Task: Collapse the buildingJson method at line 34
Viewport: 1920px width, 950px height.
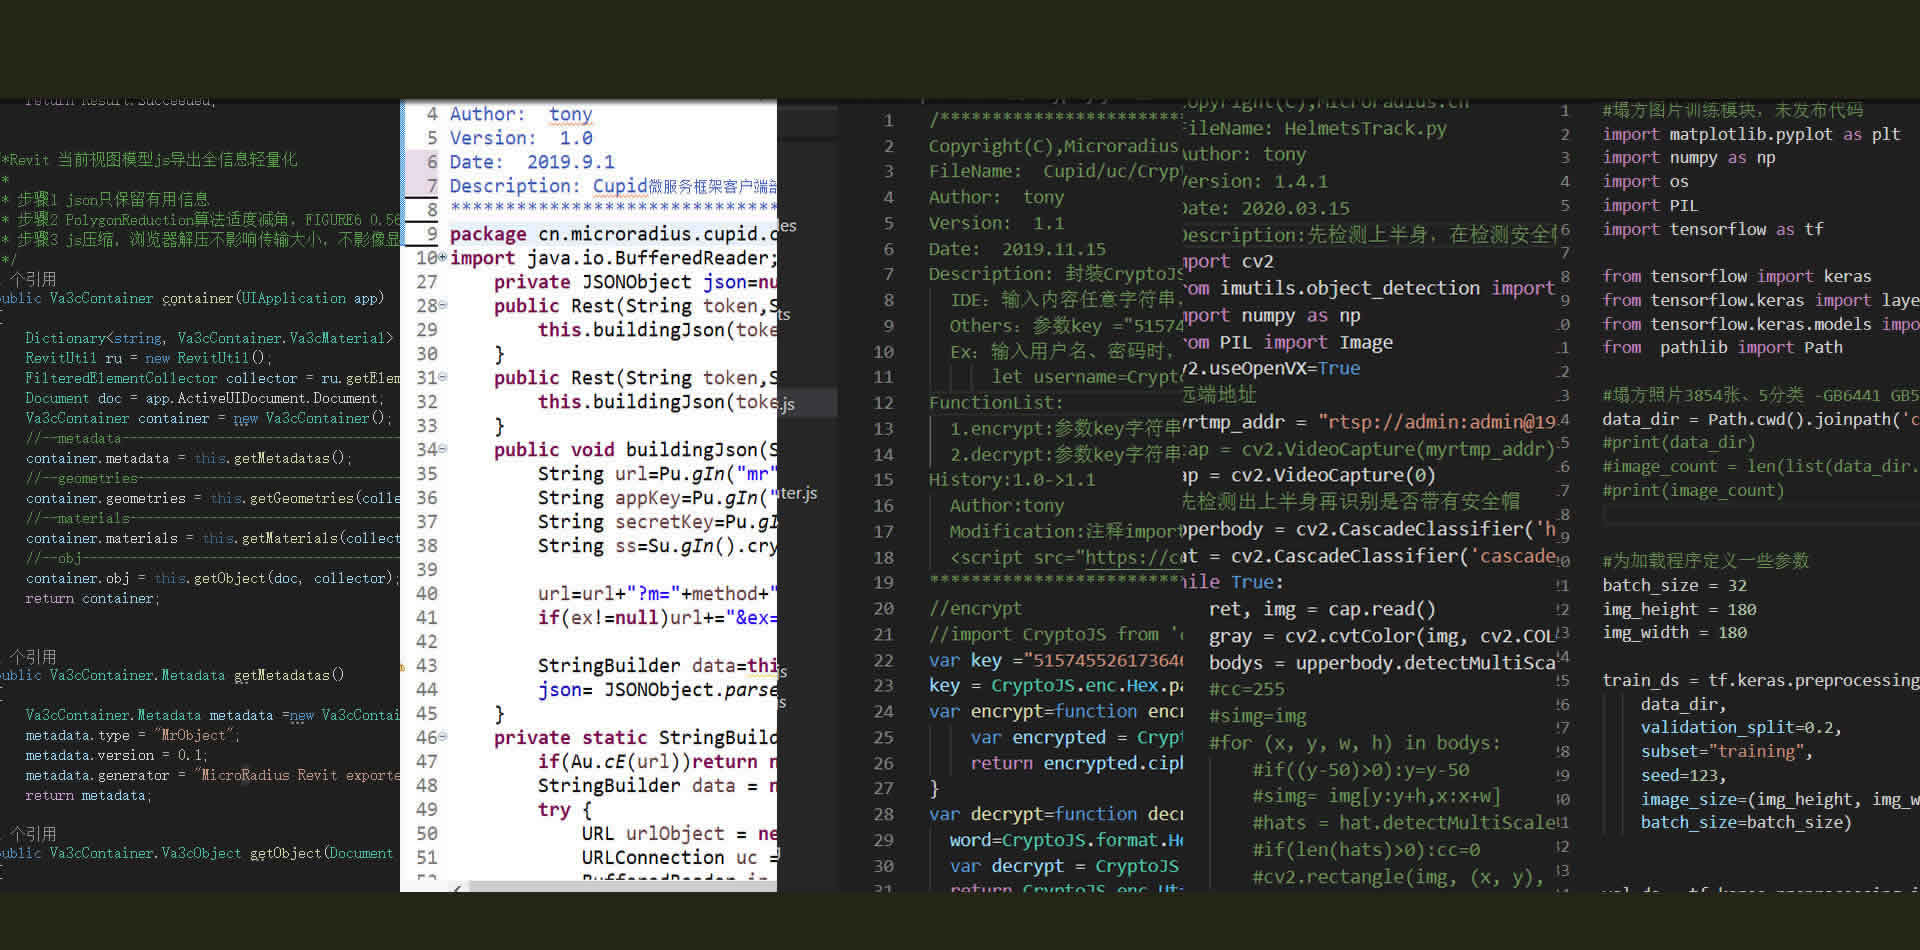Action: (443, 449)
